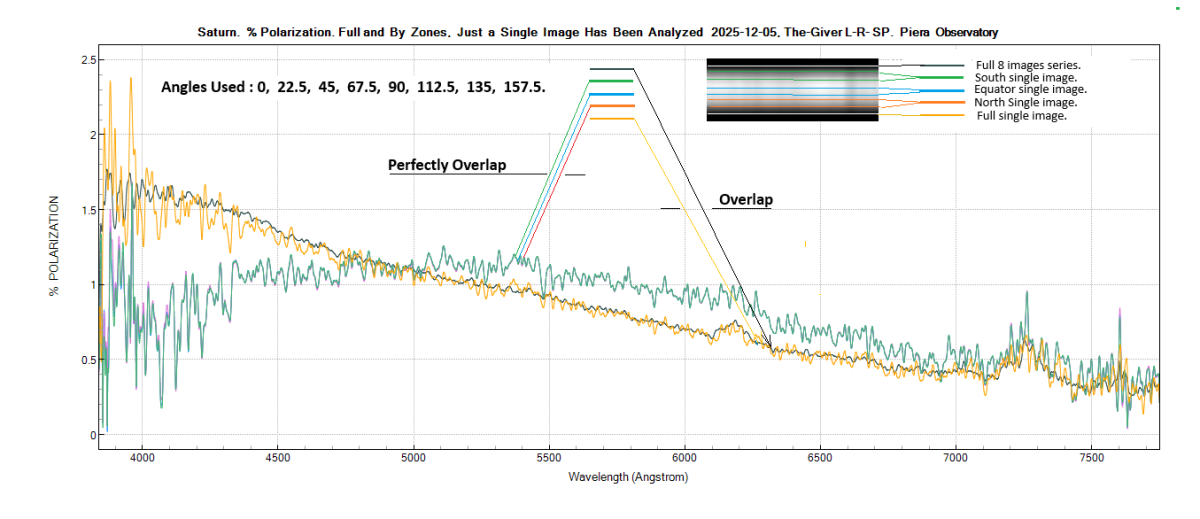Select the 'South single image.' legend label
The height and width of the screenshot is (519, 1200).
coord(1025,77)
